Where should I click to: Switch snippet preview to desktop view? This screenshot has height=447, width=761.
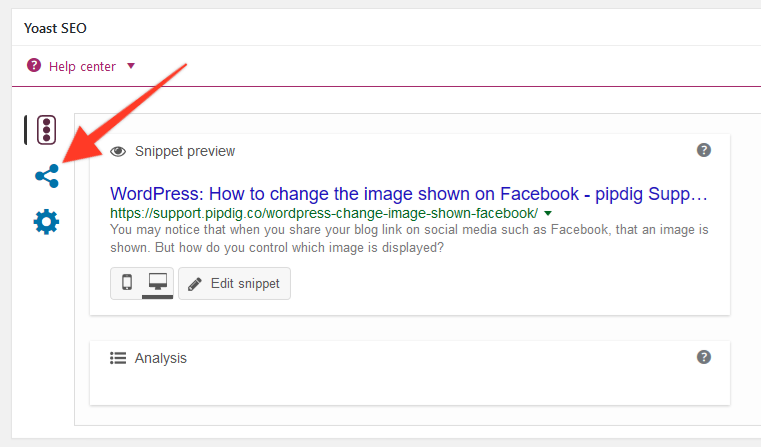[158, 282]
